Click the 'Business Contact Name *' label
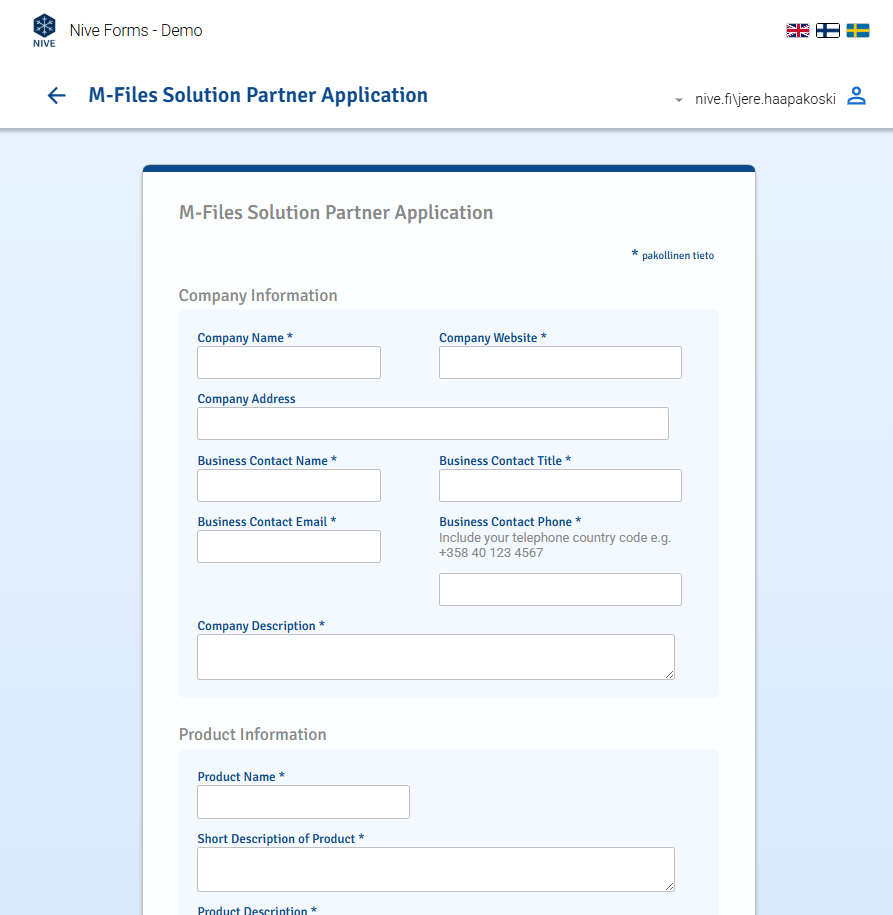The width and height of the screenshot is (893, 915). tap(267, 460)
